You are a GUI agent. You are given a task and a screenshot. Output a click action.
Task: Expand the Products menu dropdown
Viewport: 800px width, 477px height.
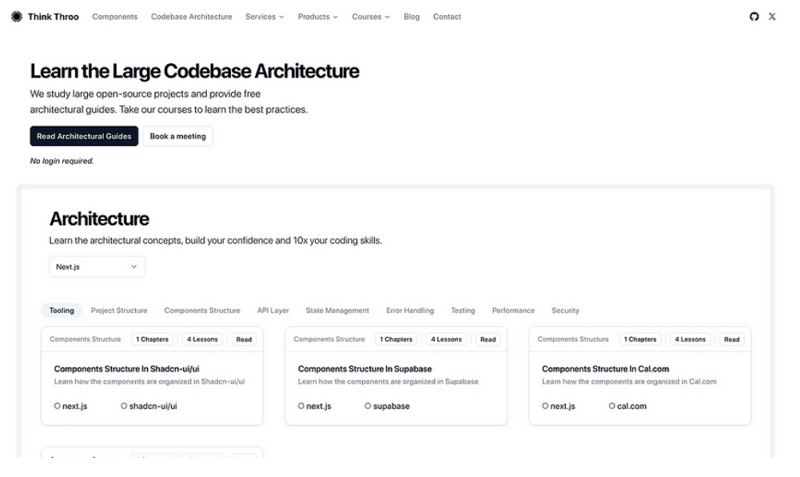click(317, 17)
